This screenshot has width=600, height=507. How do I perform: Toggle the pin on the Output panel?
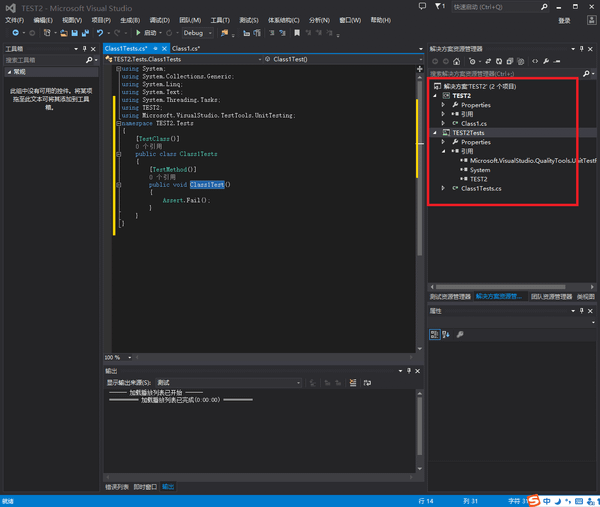[x=409, y=371]
